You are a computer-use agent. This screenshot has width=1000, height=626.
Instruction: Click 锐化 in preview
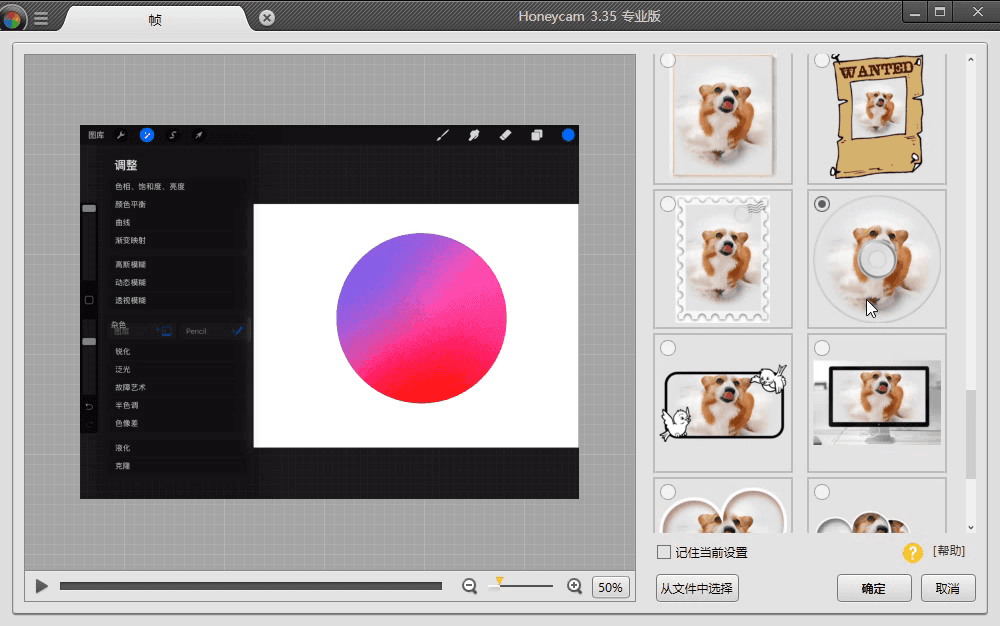[122, 351]
